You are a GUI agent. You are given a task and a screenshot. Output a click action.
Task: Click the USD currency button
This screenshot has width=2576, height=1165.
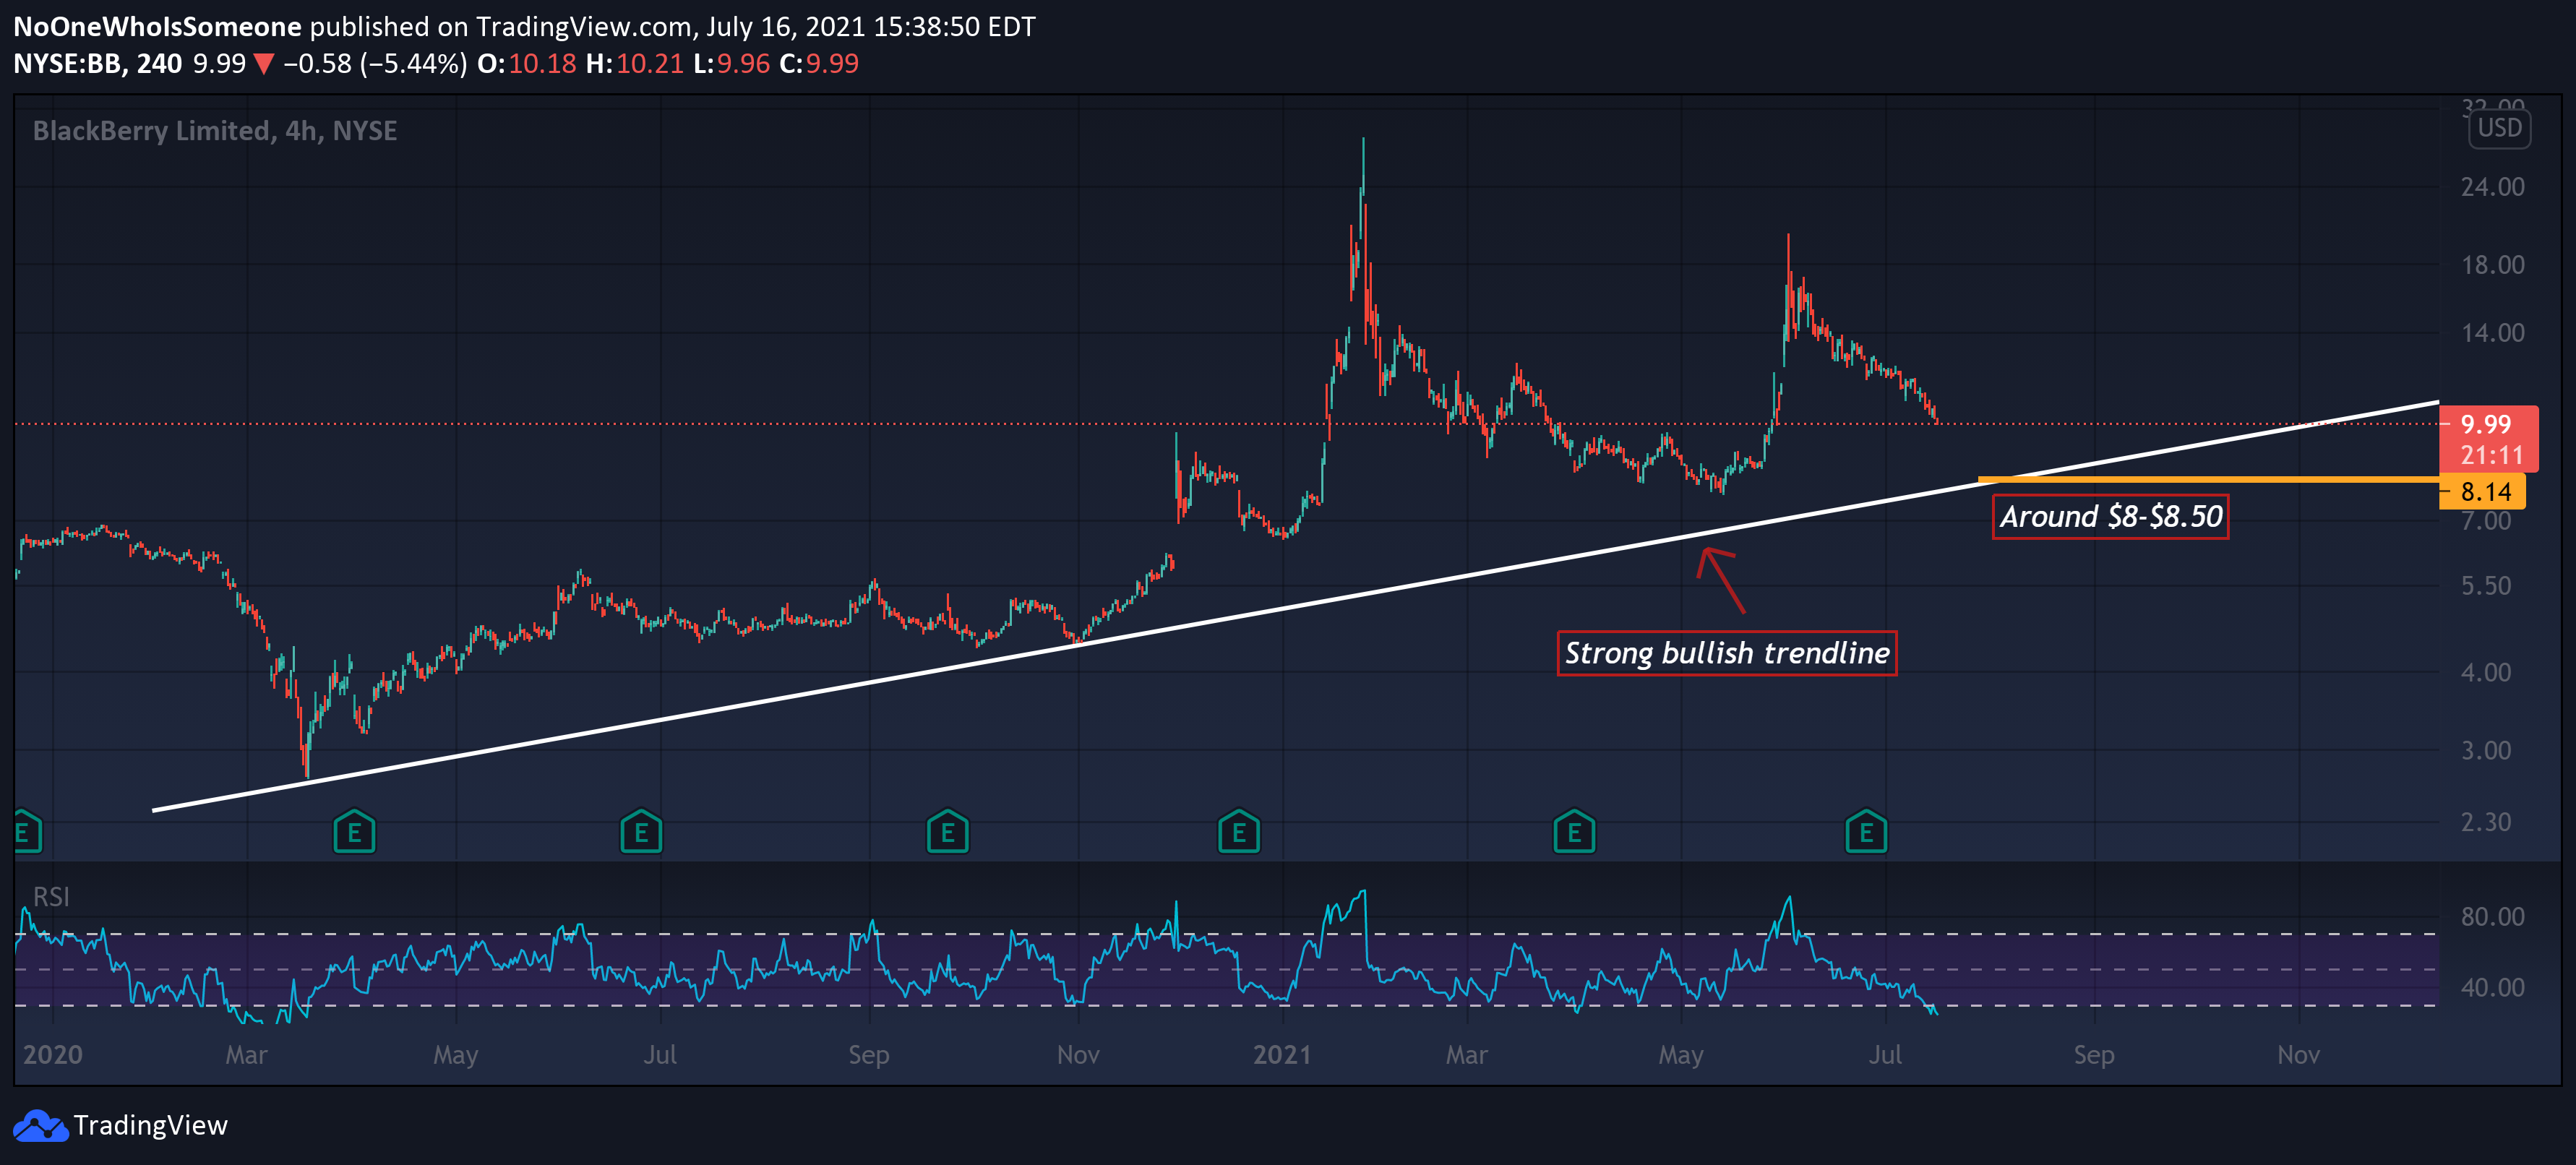pyautogui.click(x=2499, y=128)
